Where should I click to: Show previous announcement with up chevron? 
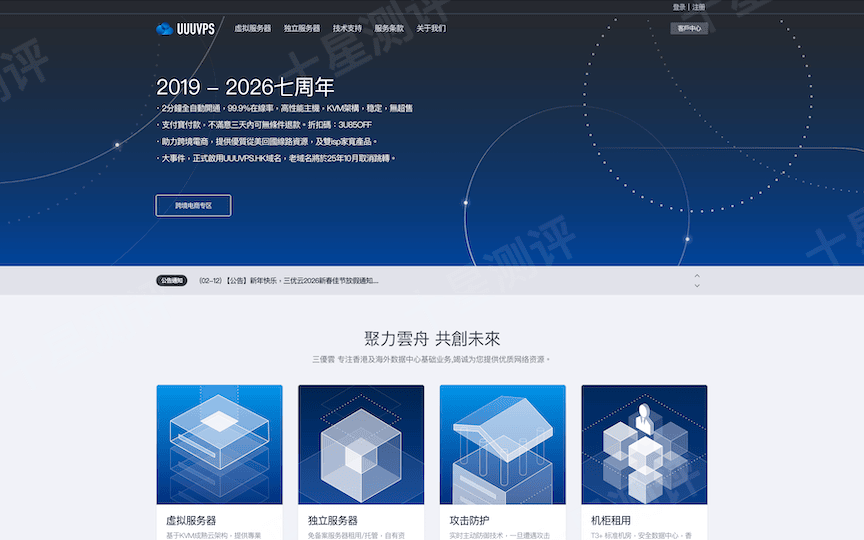click(x=697, y=275)
